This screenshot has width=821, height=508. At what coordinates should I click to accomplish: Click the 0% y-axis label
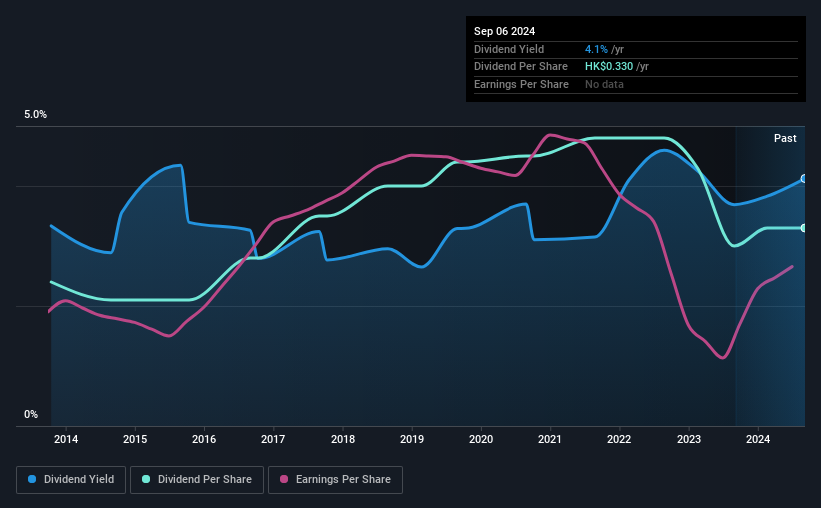pos(31,415)
